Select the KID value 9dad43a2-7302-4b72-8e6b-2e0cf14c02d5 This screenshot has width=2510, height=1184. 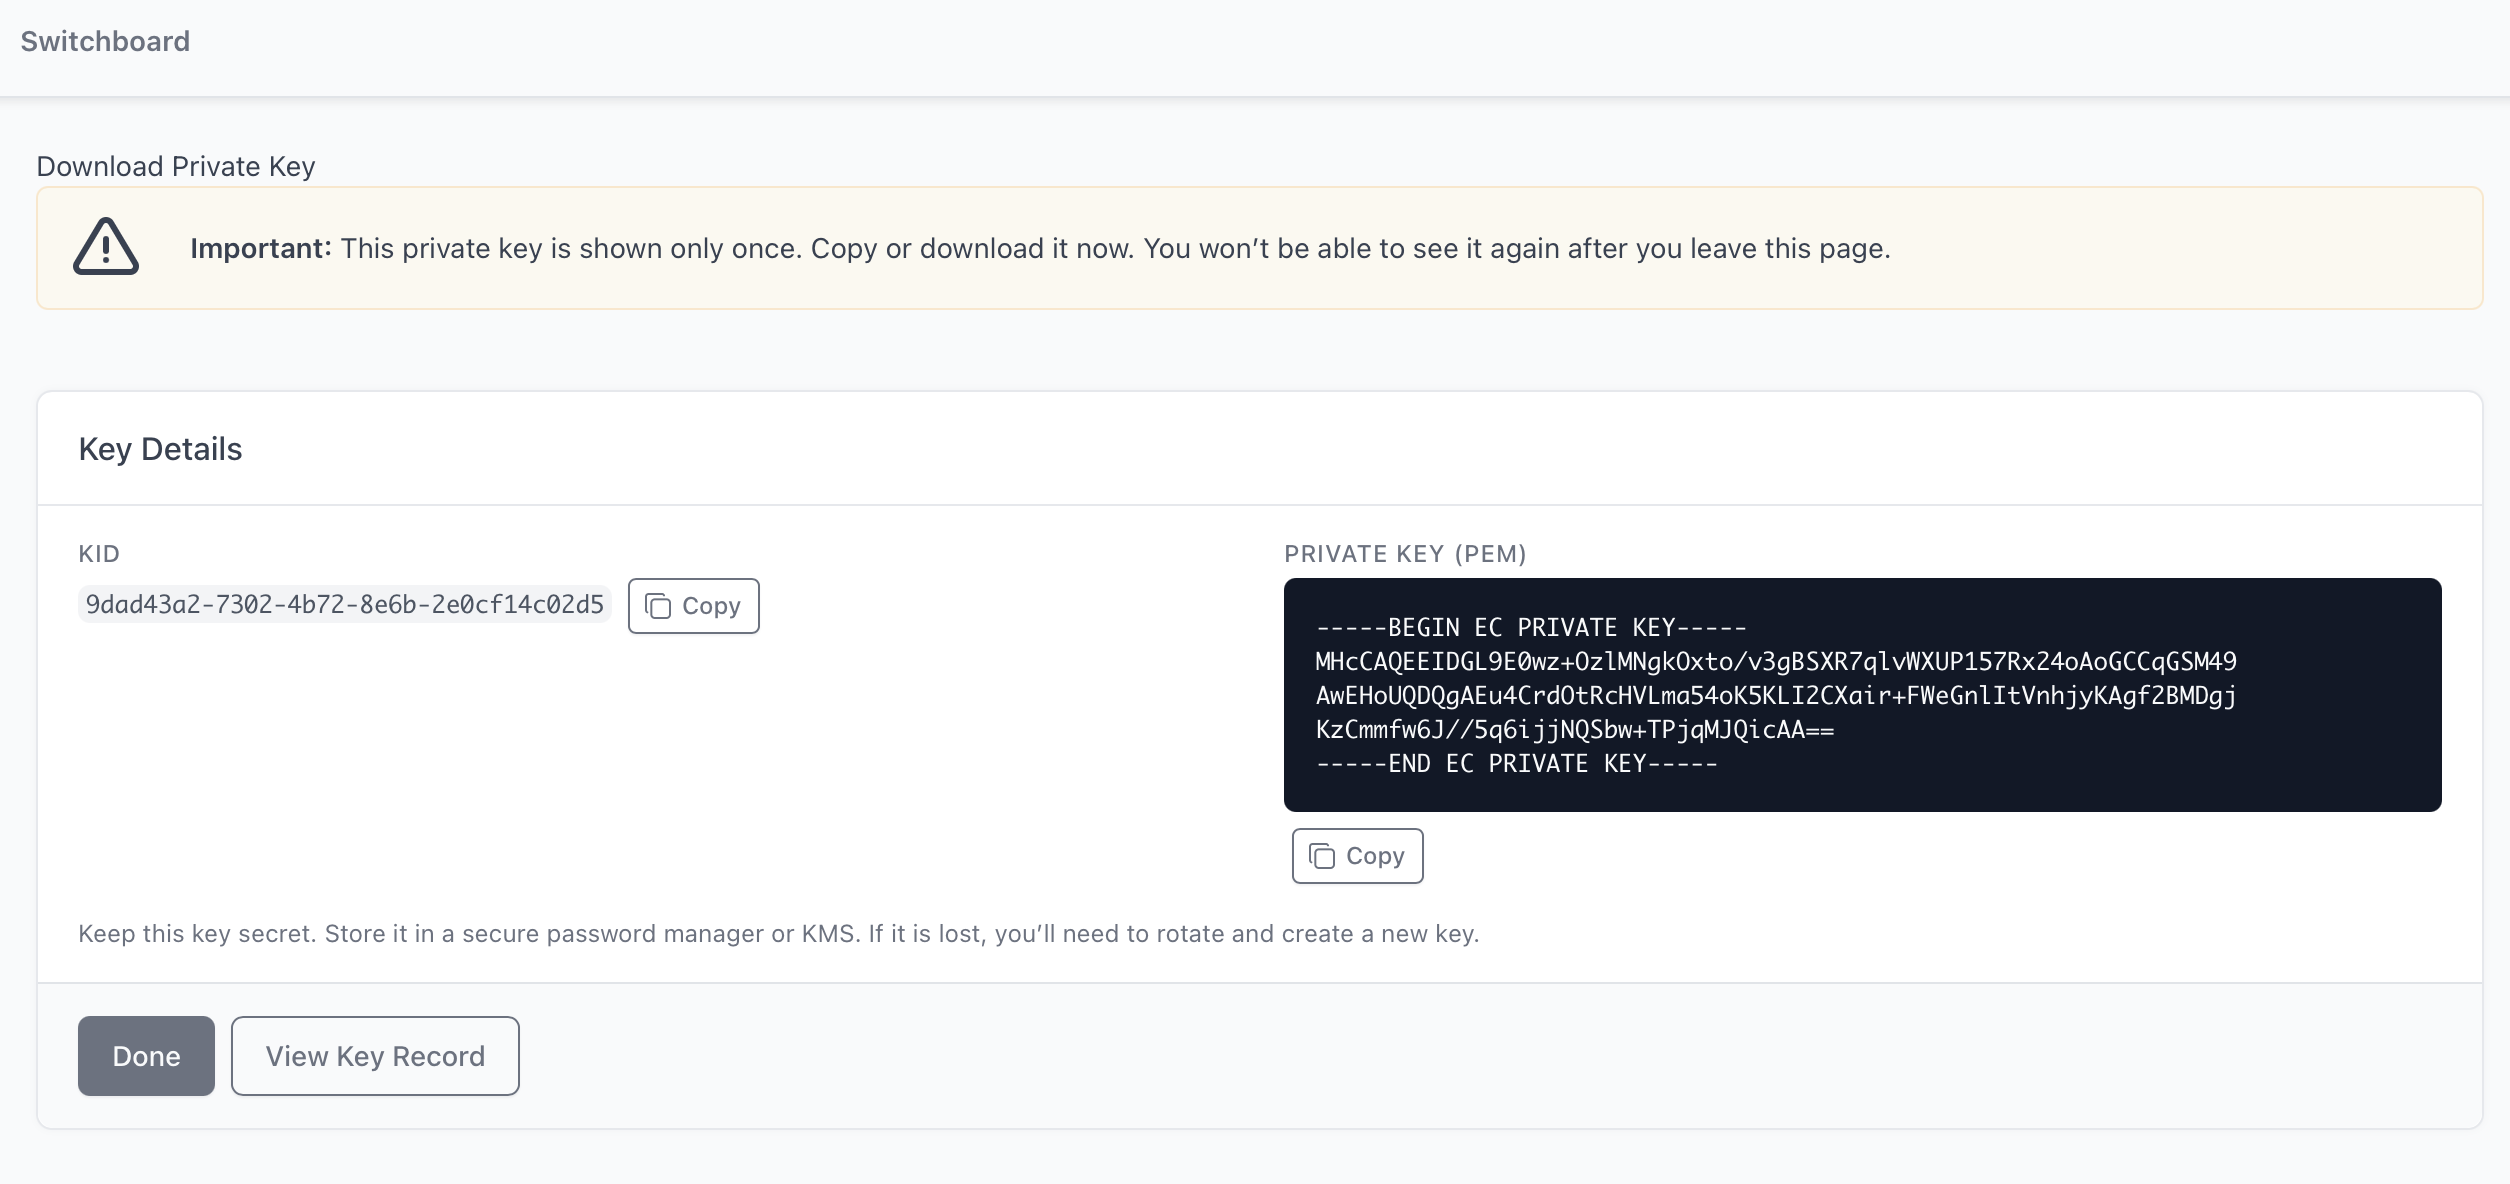point(346,604)
